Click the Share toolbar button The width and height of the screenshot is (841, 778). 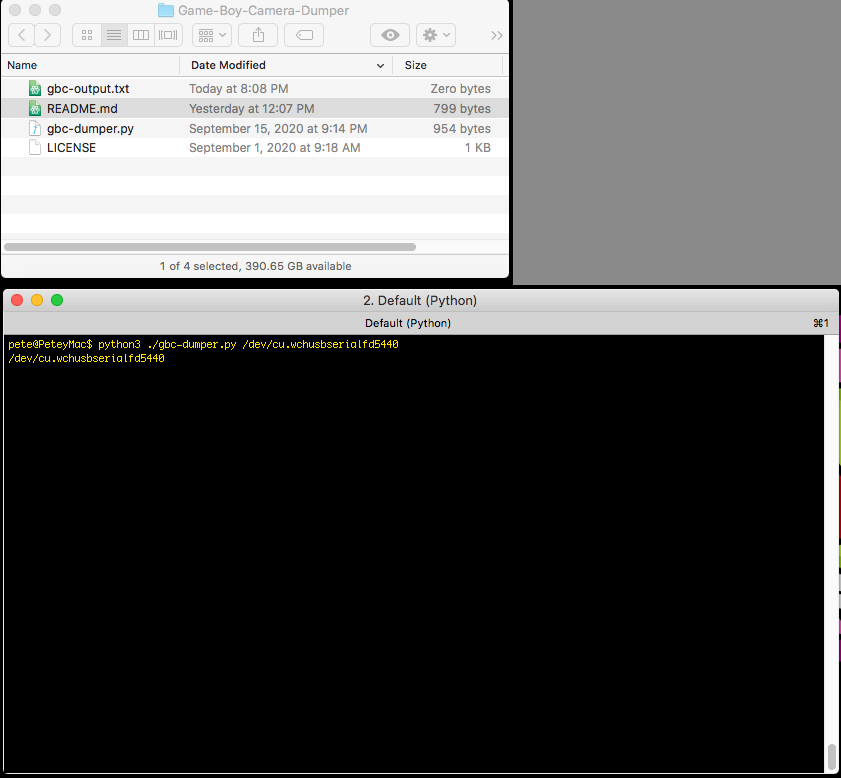tap(259, 35)
